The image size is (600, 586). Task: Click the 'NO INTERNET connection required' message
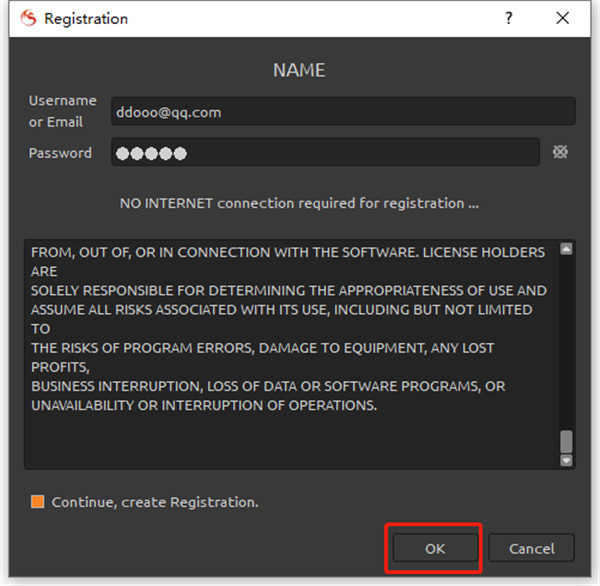click(x=299, y=203)
